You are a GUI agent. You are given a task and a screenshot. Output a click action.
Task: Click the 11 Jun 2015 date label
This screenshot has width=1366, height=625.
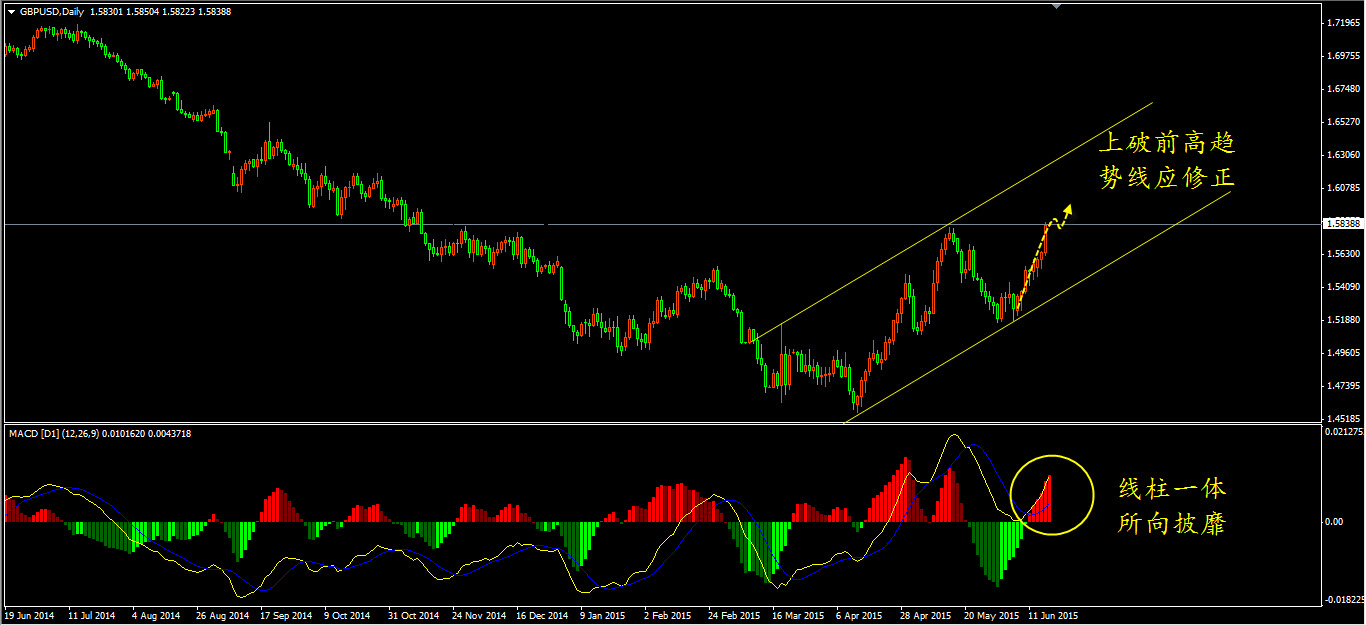pyautogui.click(x=1053, y=615)
